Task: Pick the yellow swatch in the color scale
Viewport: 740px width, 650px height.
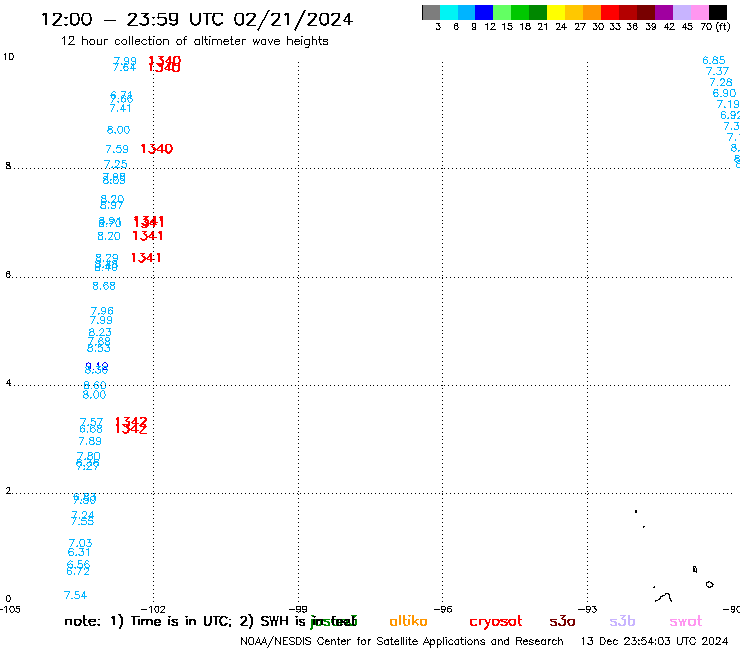Action: point(556,12)
